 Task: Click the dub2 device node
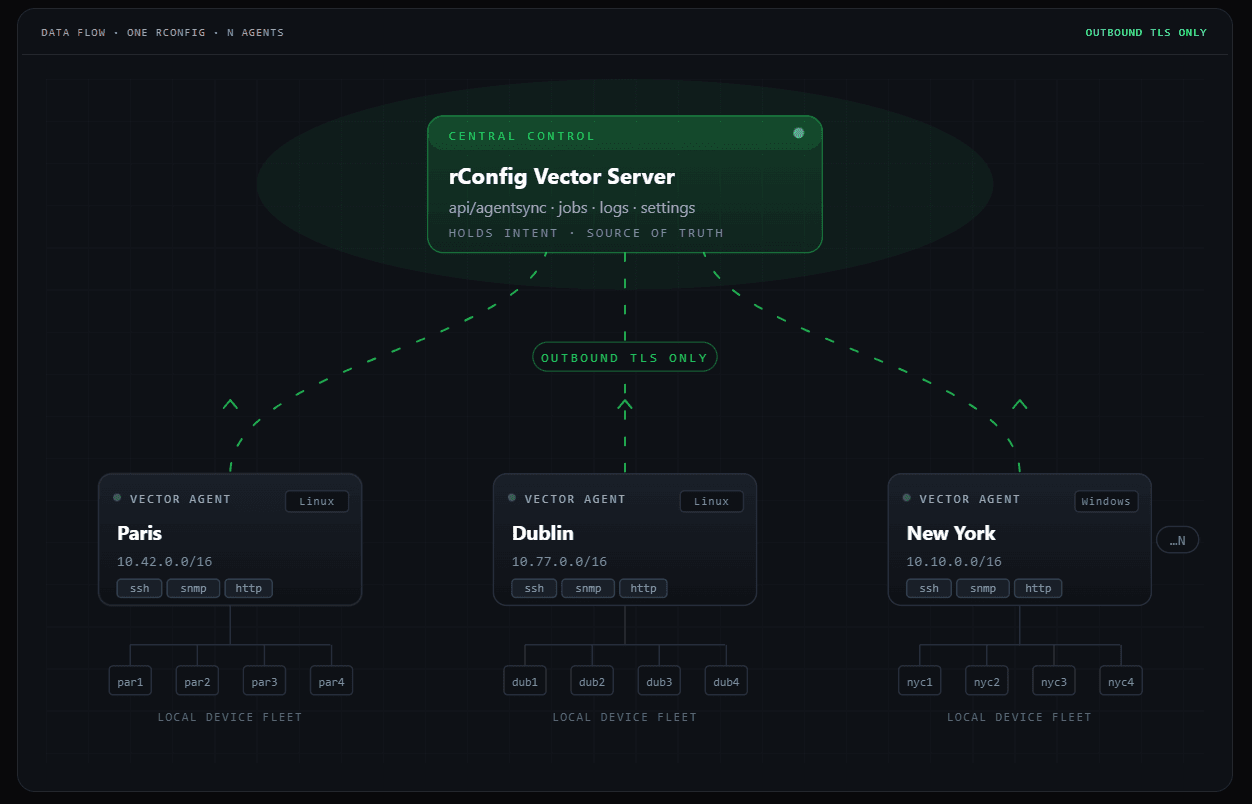591,680
